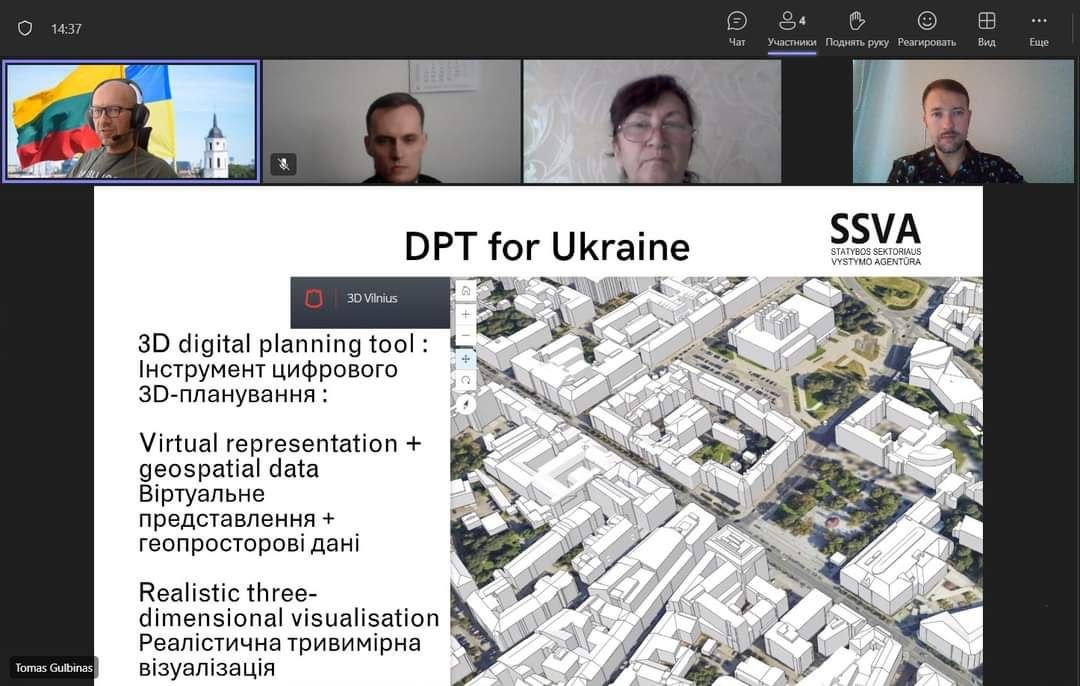Zoom out on the 3D map
Viewport: 1080px width, 686px height.
coord(465,336)
